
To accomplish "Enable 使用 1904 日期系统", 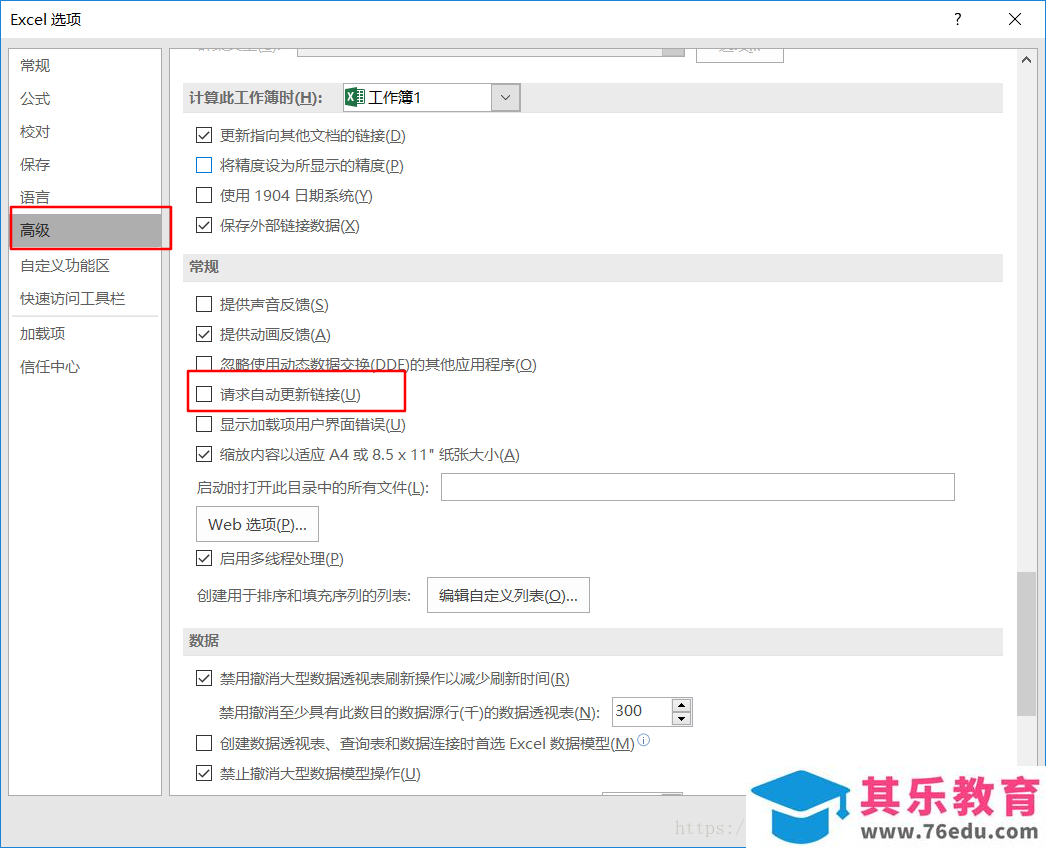I will 204,195.
